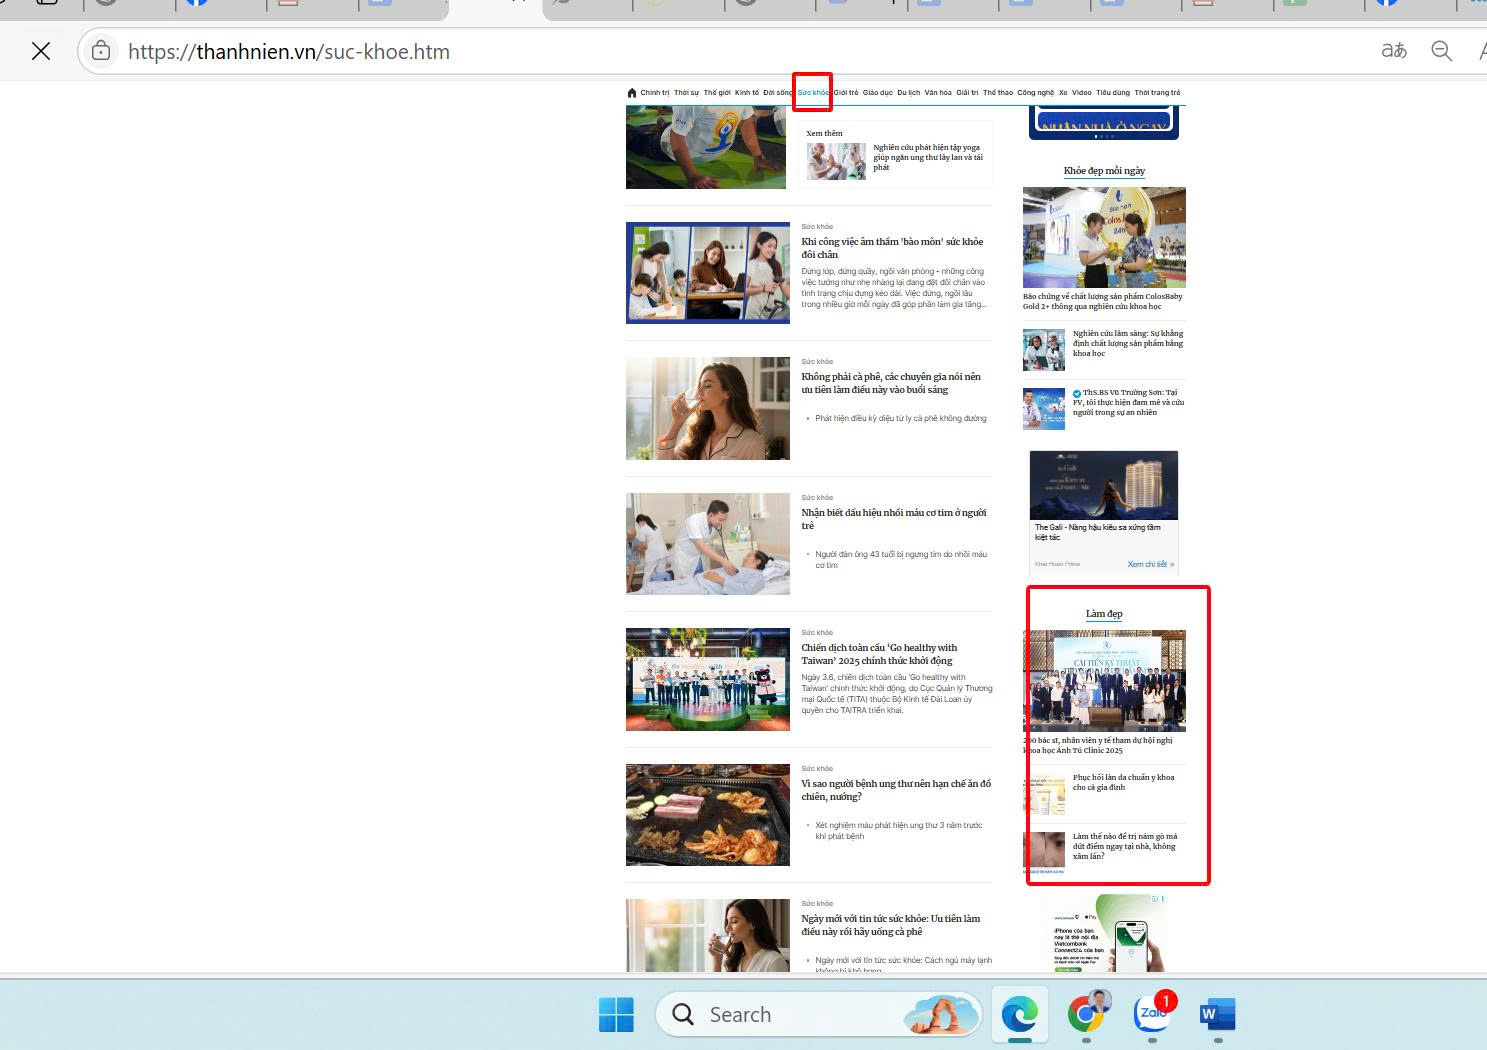Click the URL address field

tap(288, 51)
